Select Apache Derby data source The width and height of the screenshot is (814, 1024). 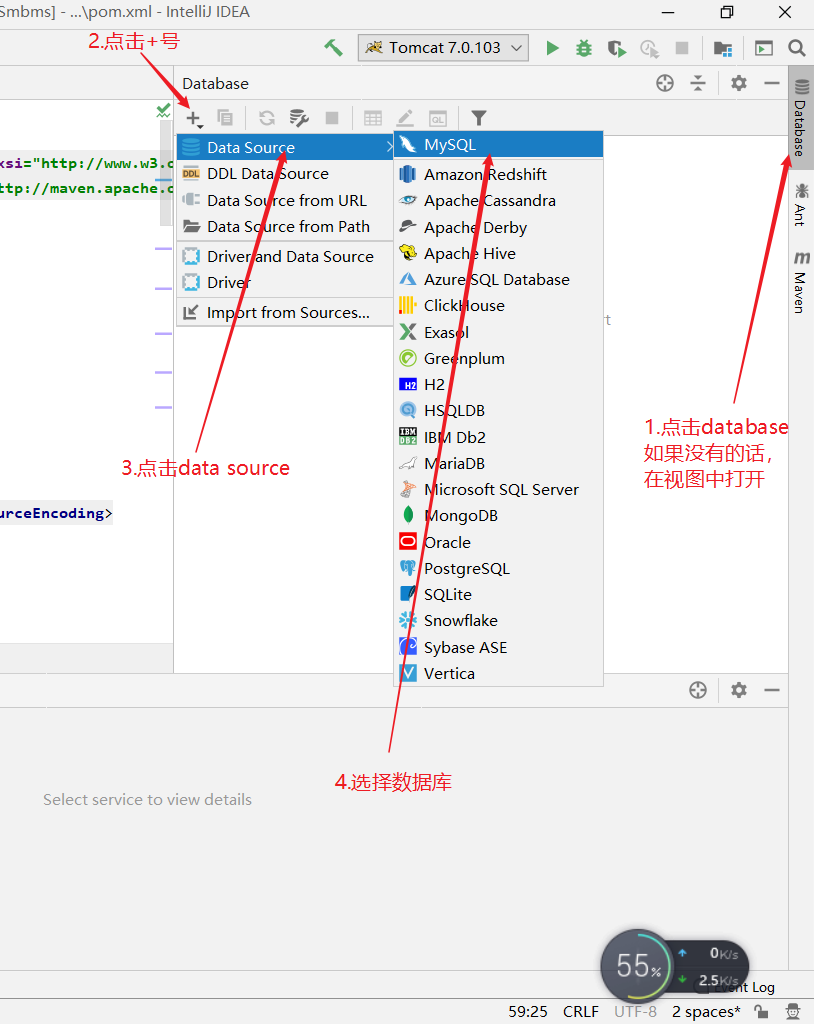tap(498, 227)
